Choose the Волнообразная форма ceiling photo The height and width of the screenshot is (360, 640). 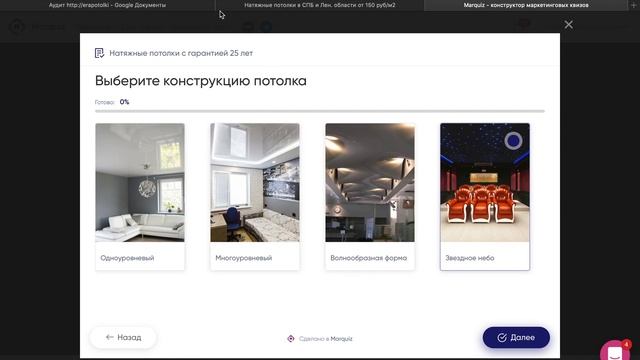click(370, 182)
